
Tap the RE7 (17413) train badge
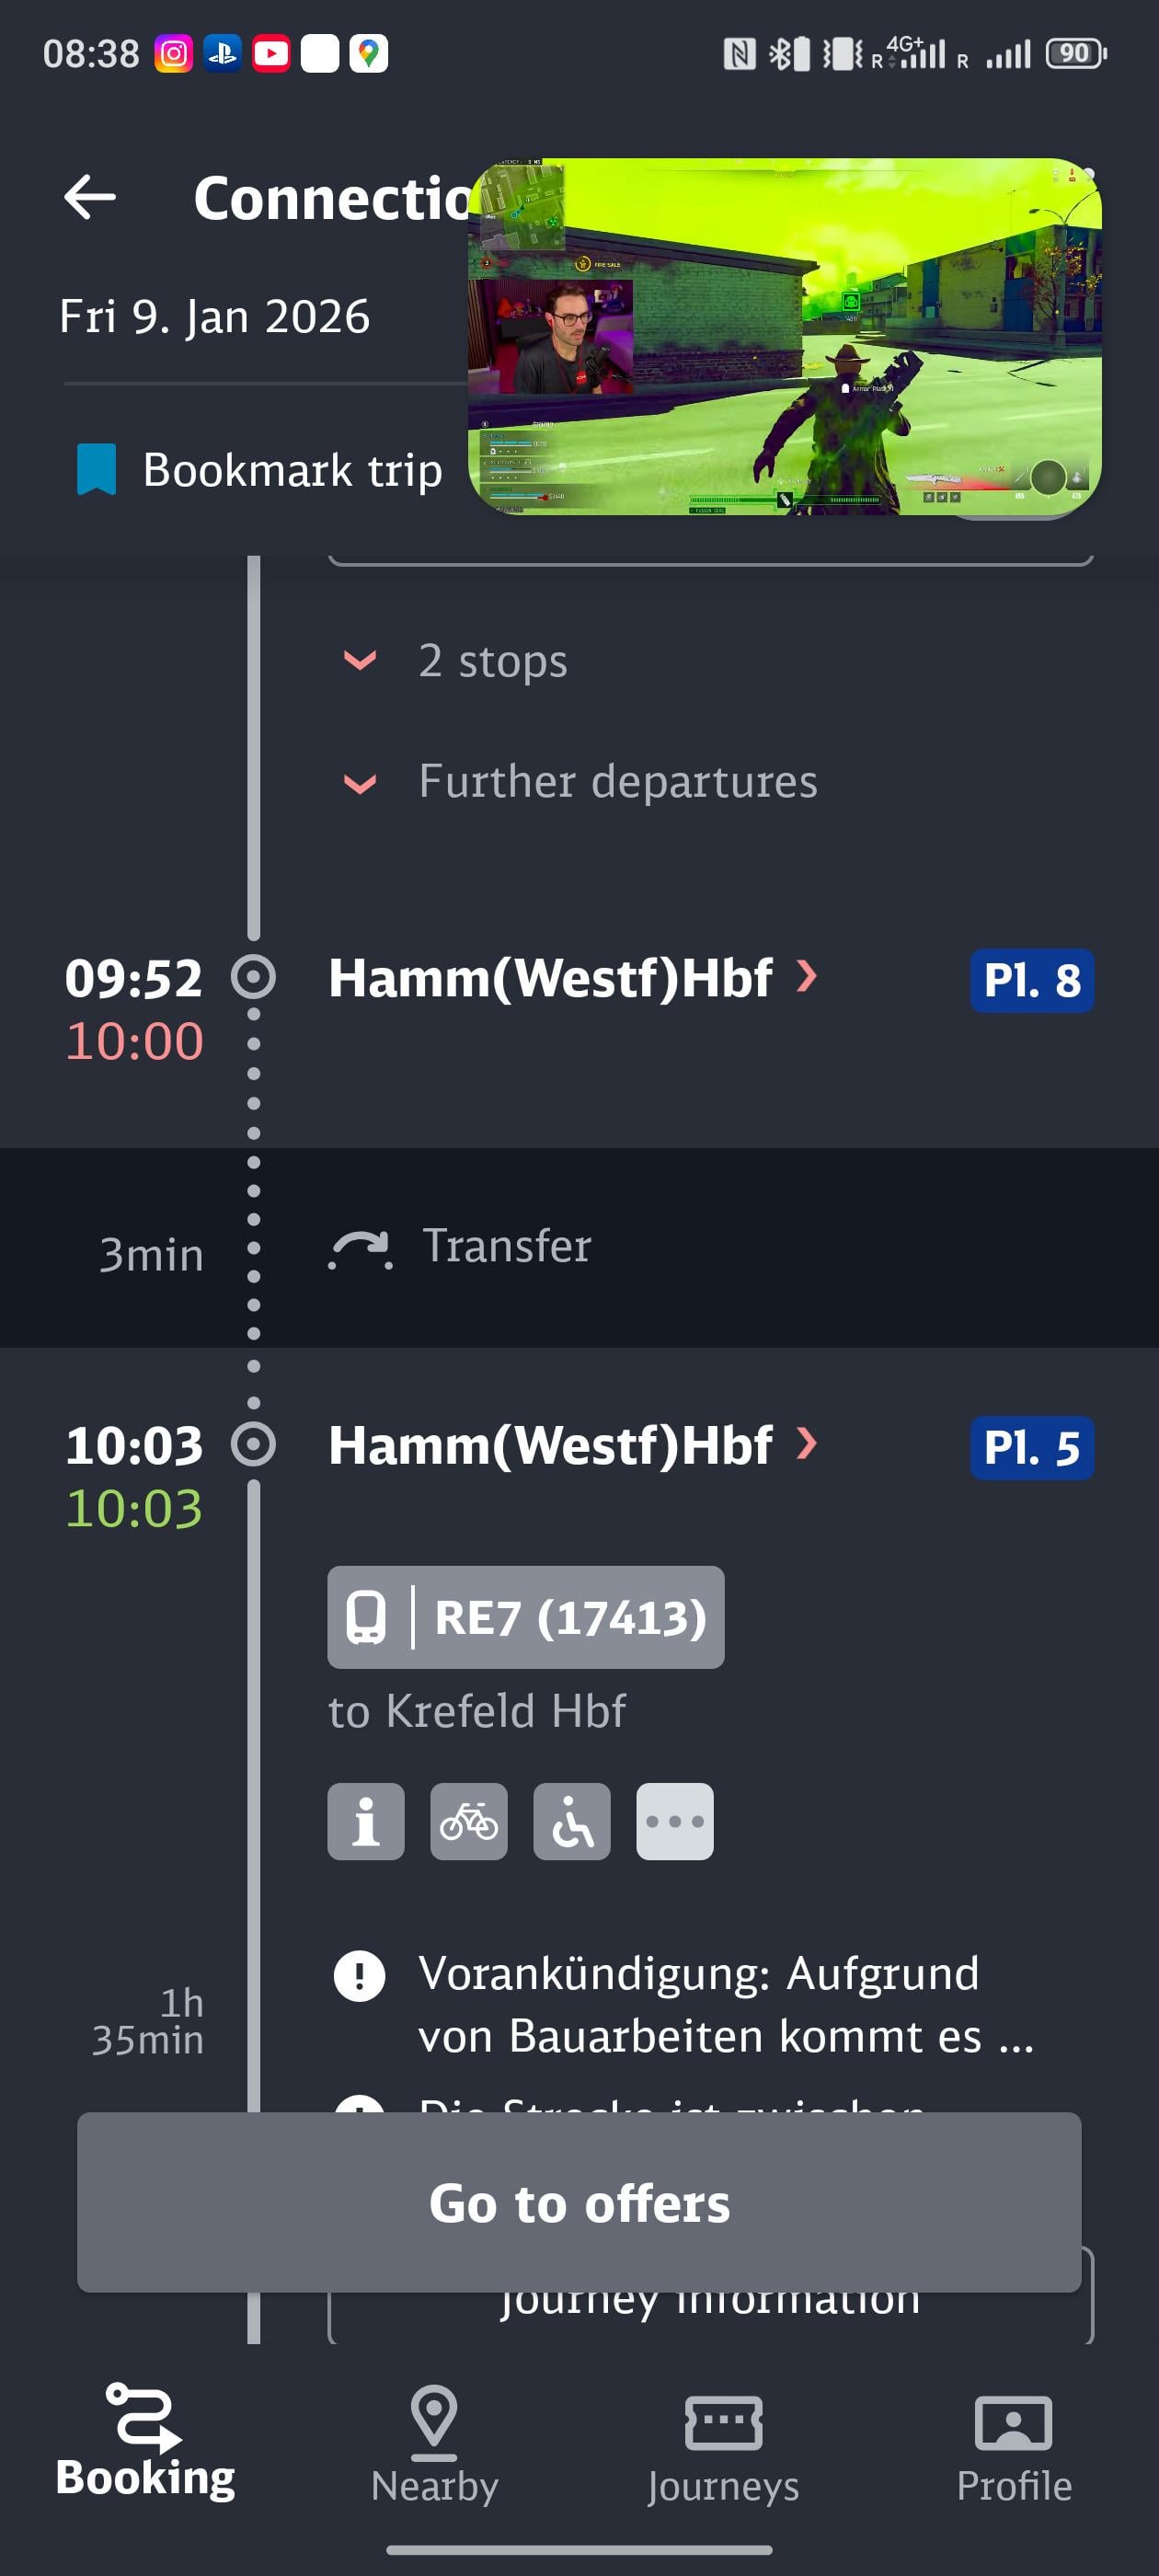coord(526,1617)
